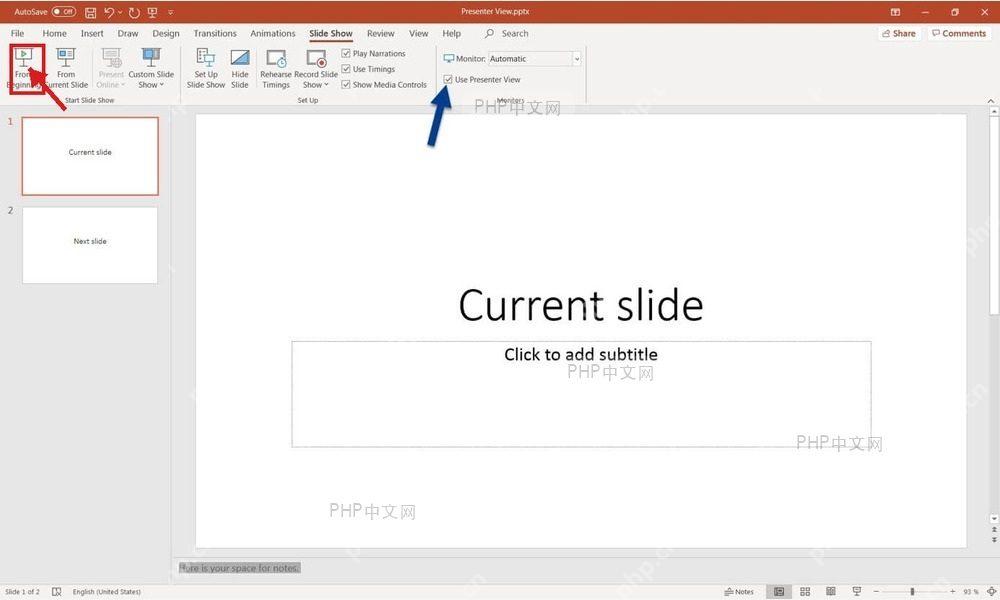Switch to the View tab
The height and width of the screenshot is (600, 1000).
[418, 33]
